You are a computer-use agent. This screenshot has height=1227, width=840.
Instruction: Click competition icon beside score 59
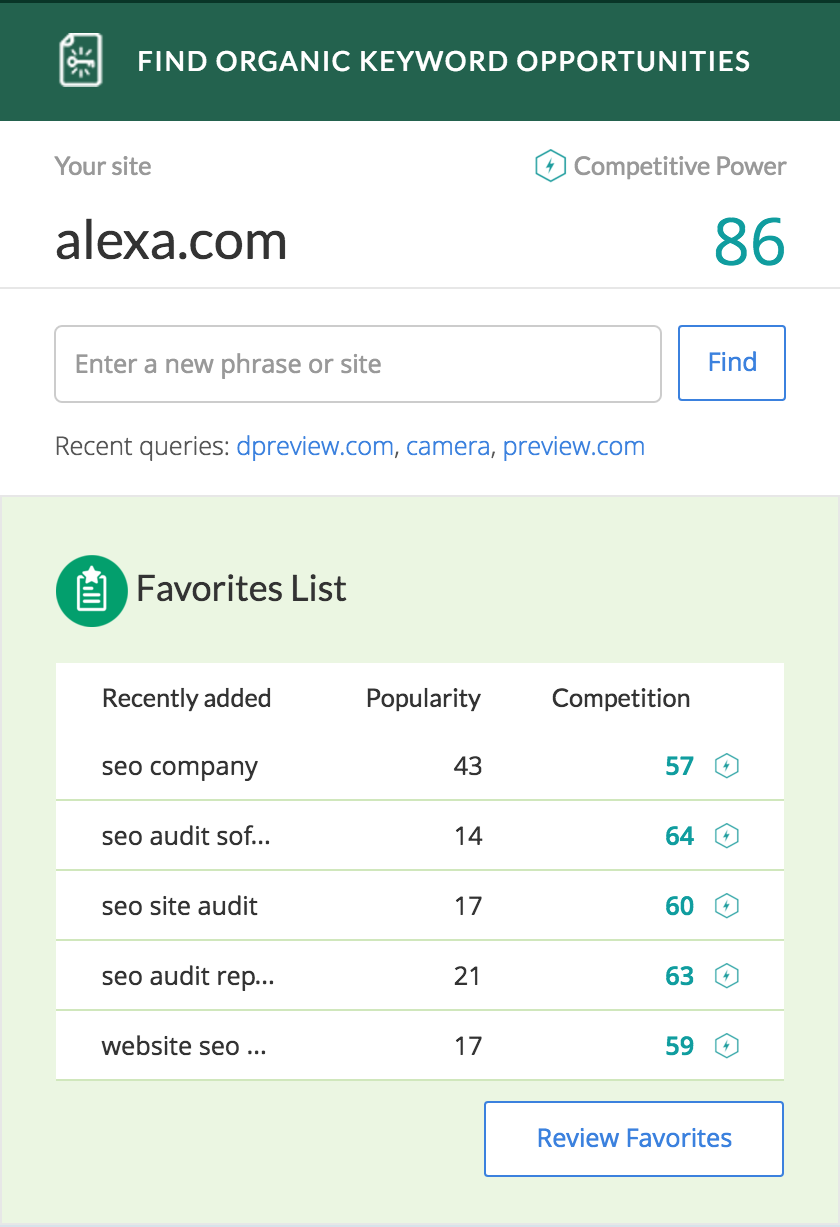(727, 1046)
